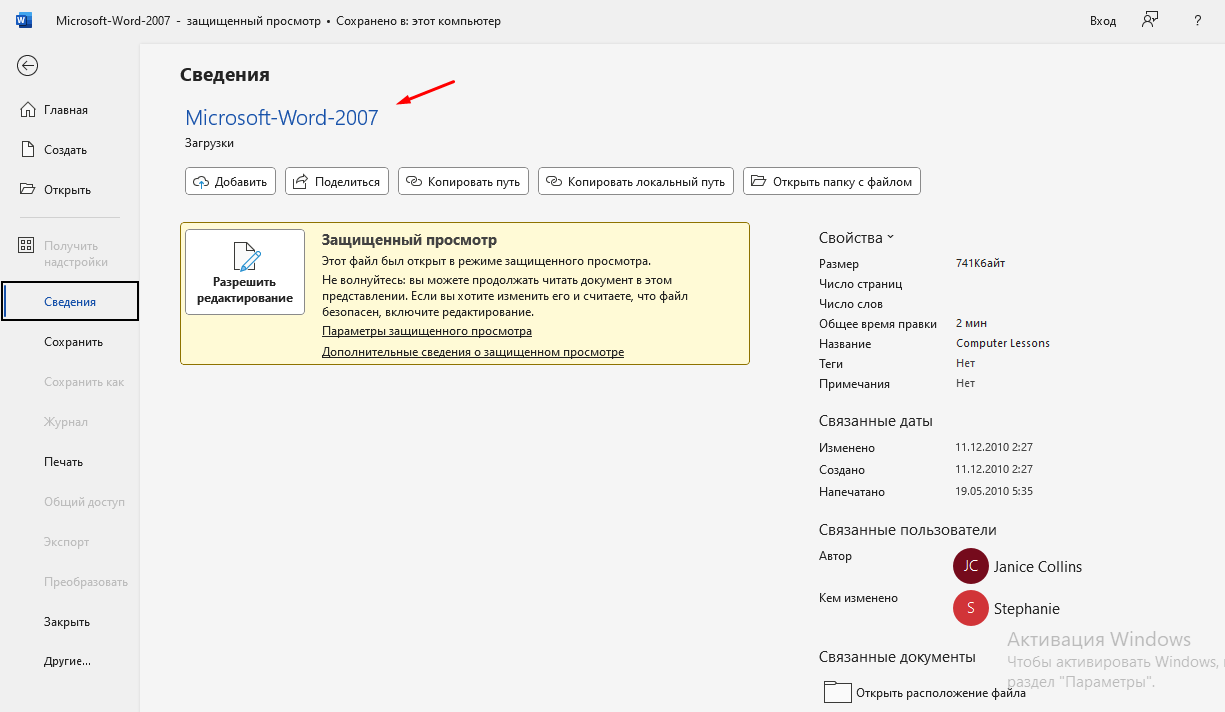1225x712 pixels.
Task: Click the Примечания value Нет
Action: (965, 383)
